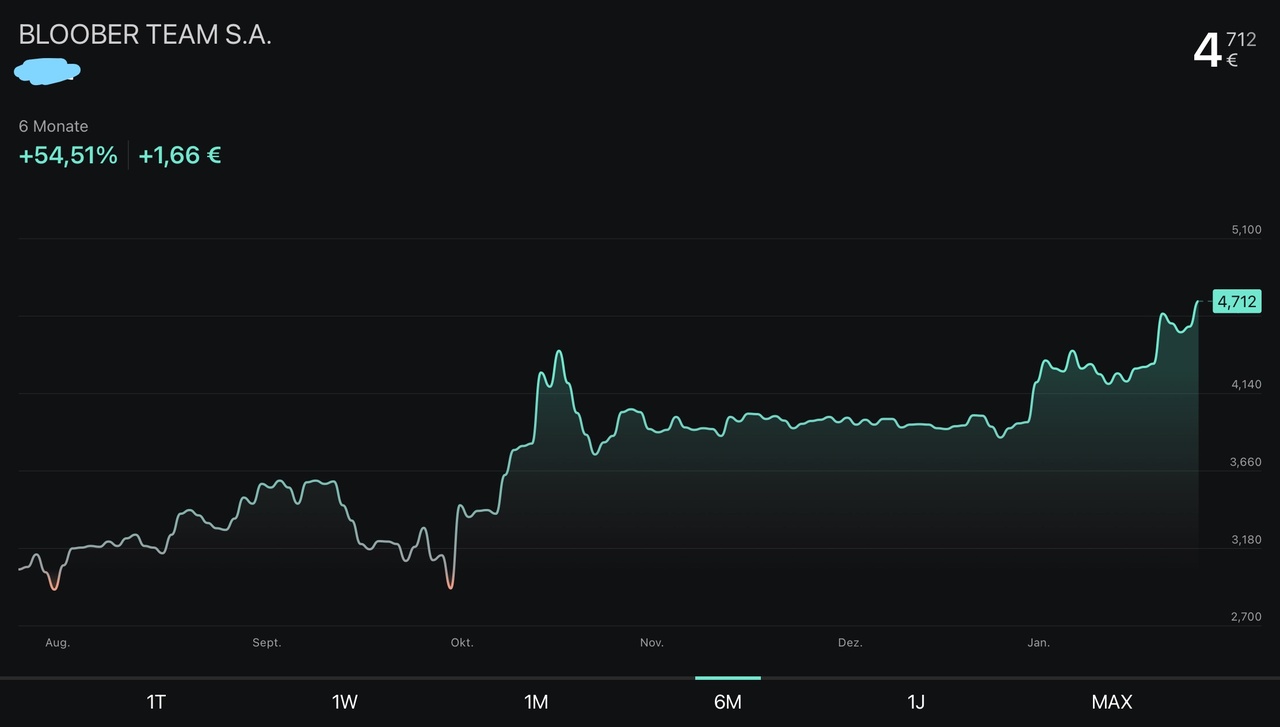1280x727 pixels.
Task: Click the Sept. axis label
Action: tap(267, 643)
